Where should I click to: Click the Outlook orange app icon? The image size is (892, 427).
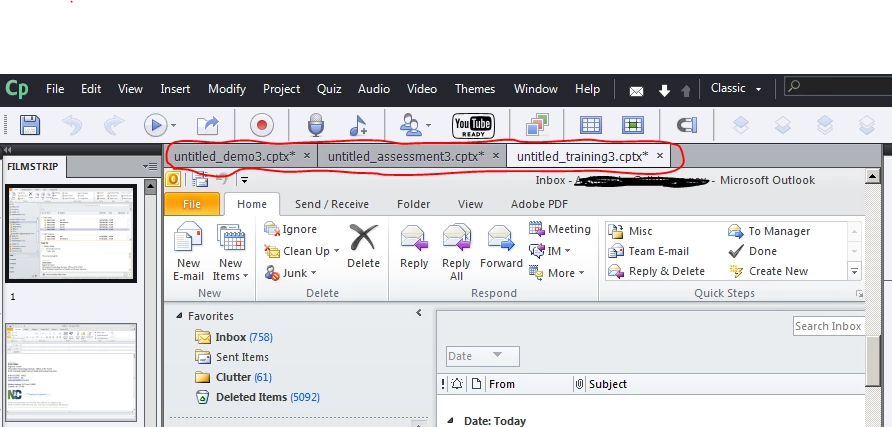pos(173,180)
